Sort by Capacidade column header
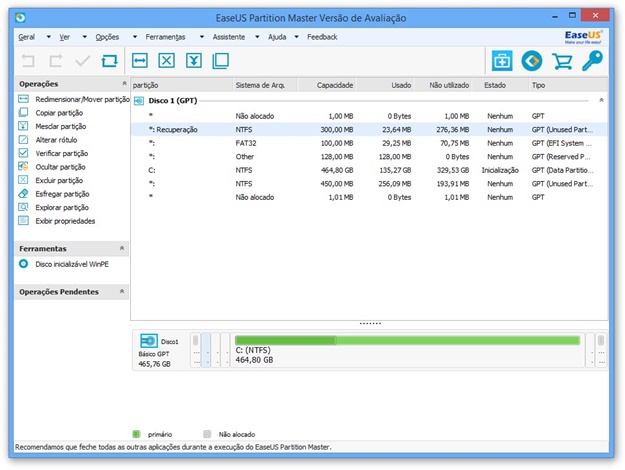Image resolution: width=625 pixels, height=470 pixels. coord(327,85)
